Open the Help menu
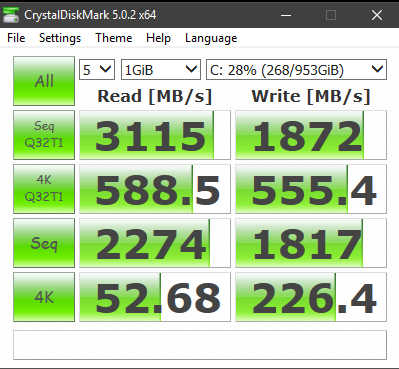This screenshot has height=369, width=399. pyautogui.click(x=158, y=38)
